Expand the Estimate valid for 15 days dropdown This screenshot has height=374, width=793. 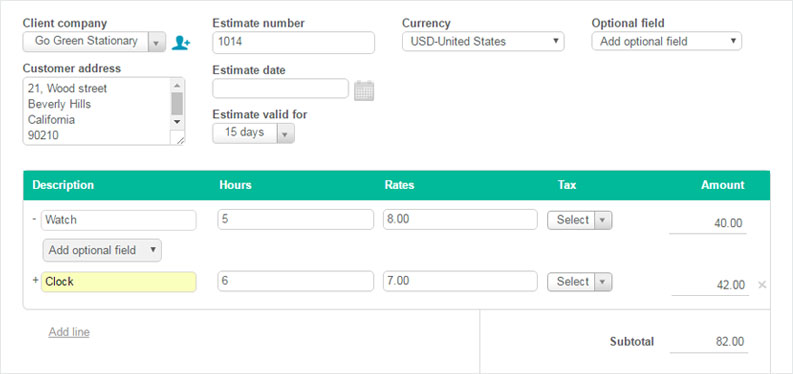pos(253,133)
